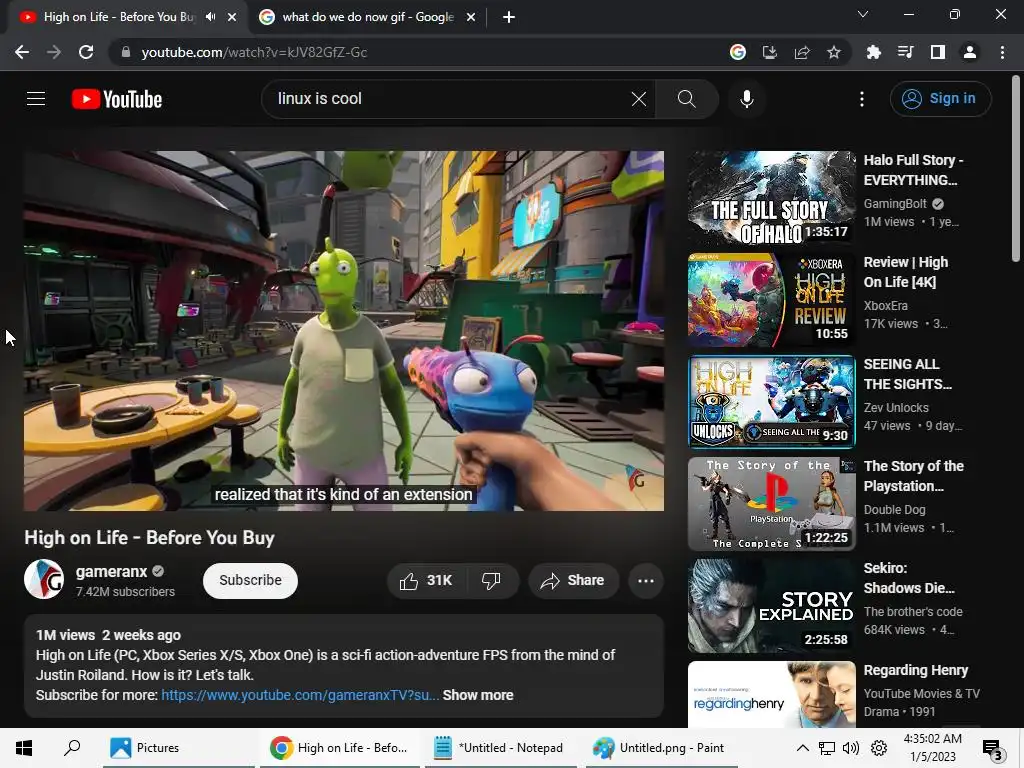Open the 'Review | High On Life [4K]' title
The width and height of the screenshot is (1024, 768).
click(x=906, y=272)
